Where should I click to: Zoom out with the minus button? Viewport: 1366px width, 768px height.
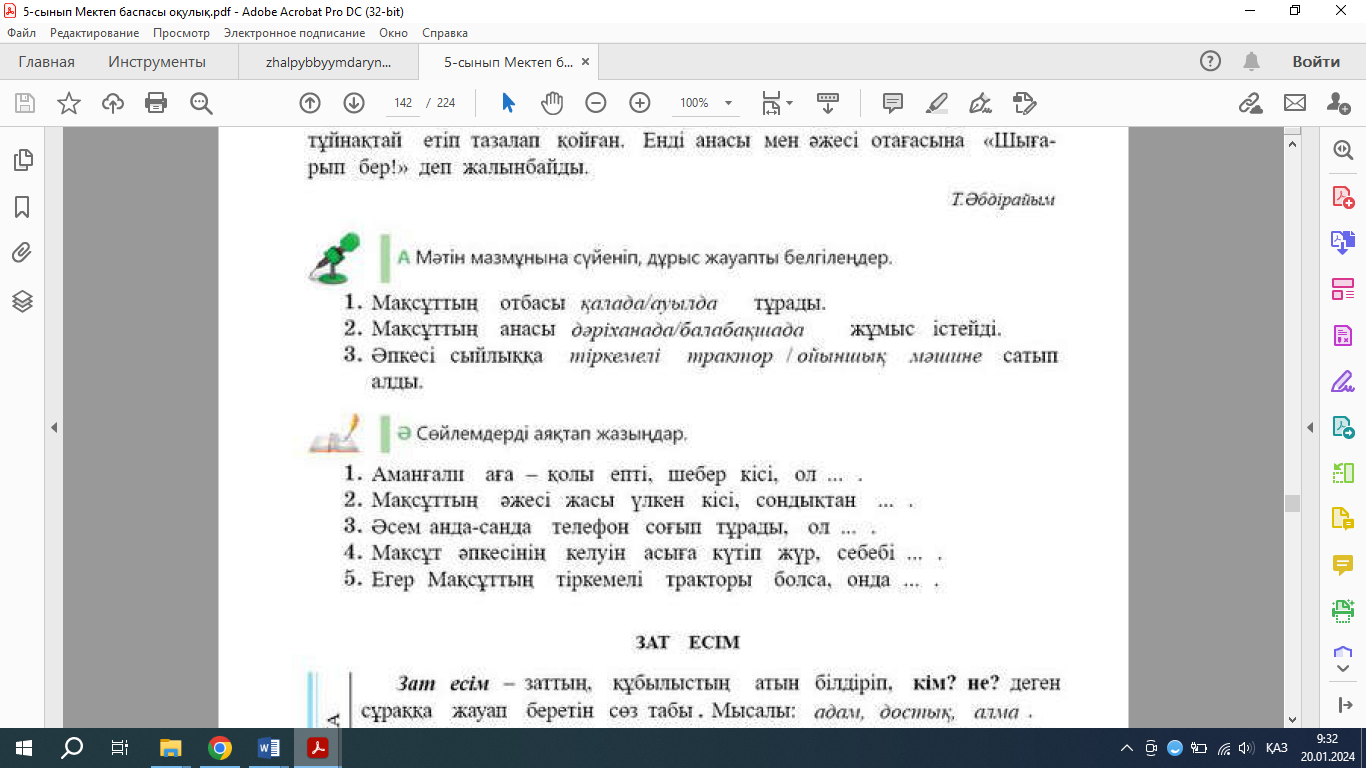click(x=596, y=103)
